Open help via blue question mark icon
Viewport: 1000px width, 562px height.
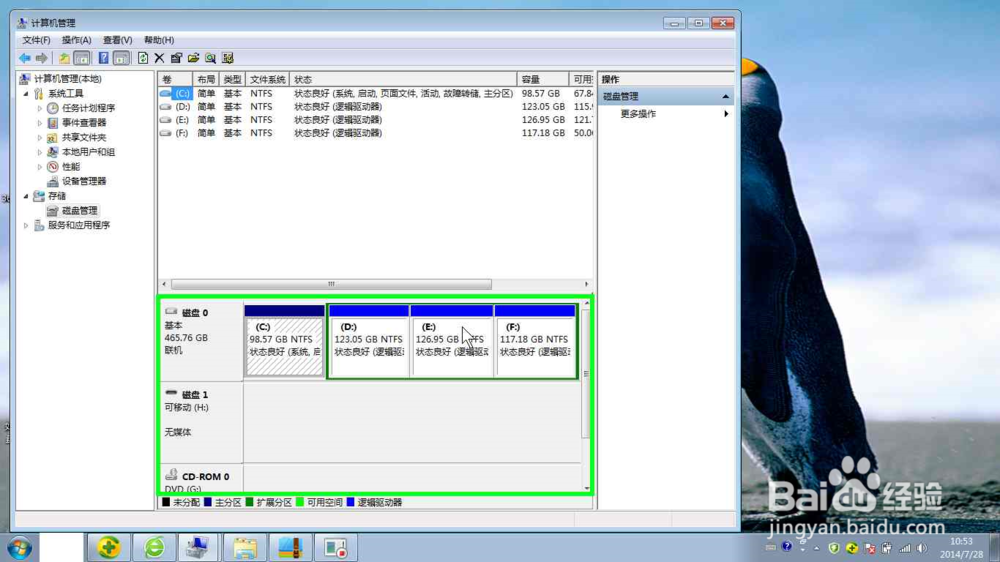103,58
